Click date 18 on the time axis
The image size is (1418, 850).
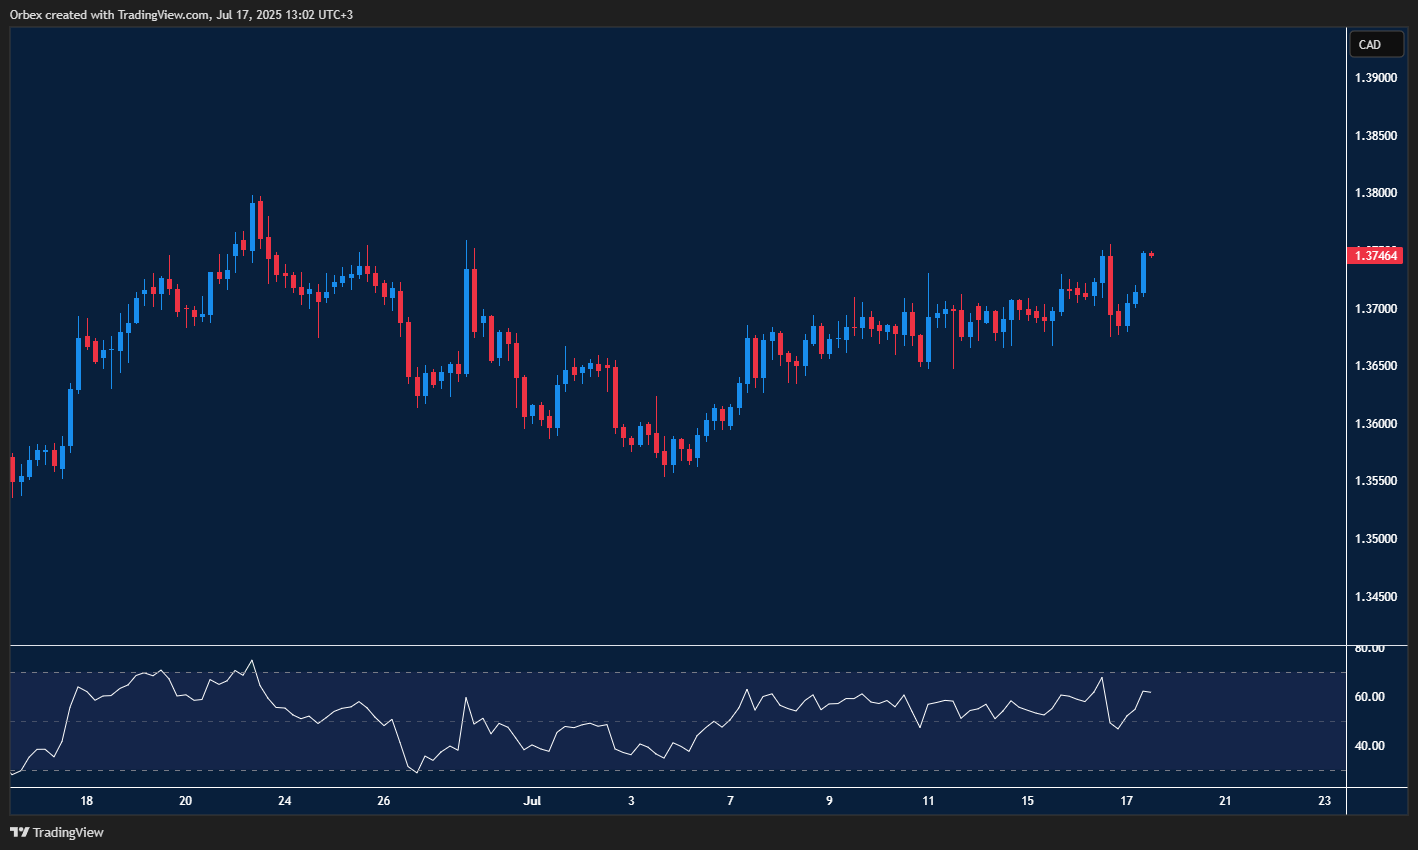pyautogui.click(x=87, y=801)
